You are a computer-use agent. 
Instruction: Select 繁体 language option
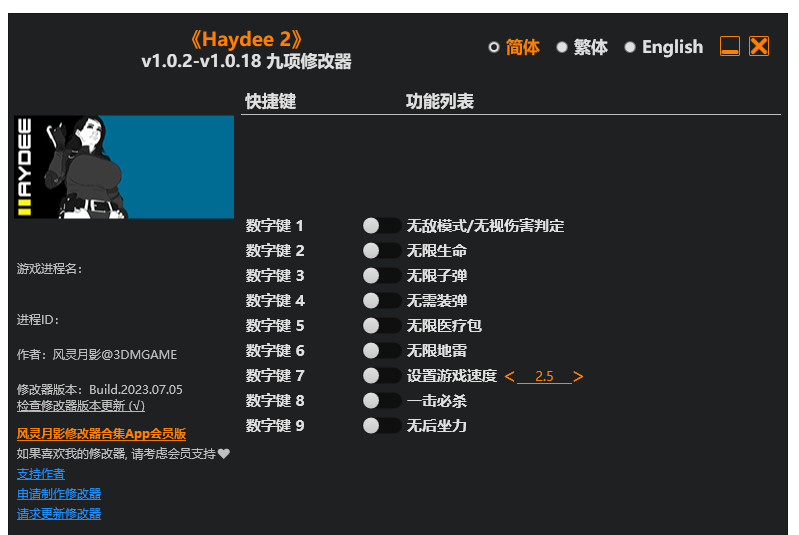tap(582, 47)
